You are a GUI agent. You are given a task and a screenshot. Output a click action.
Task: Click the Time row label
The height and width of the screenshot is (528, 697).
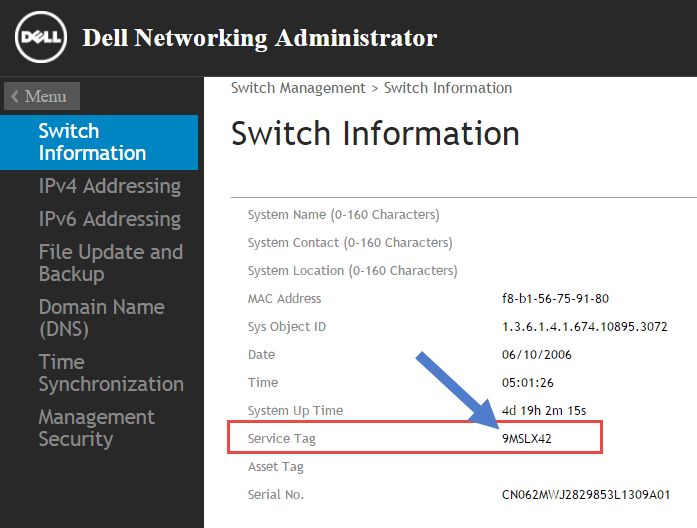263,383
